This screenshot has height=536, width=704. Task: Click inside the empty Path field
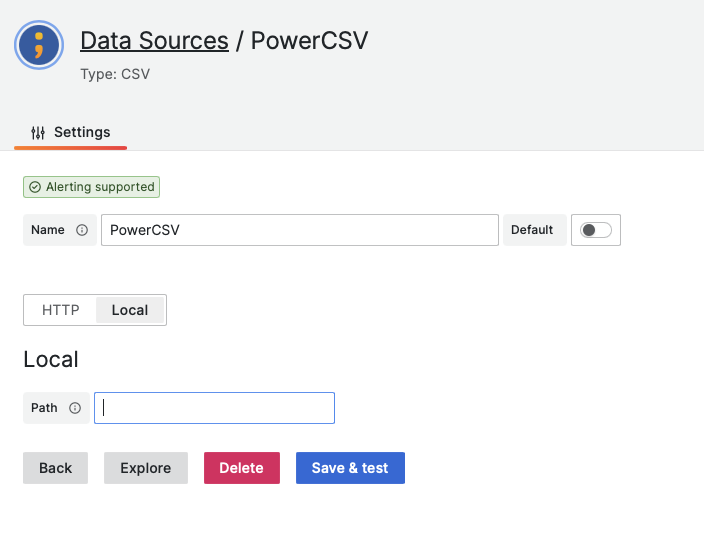214,408
